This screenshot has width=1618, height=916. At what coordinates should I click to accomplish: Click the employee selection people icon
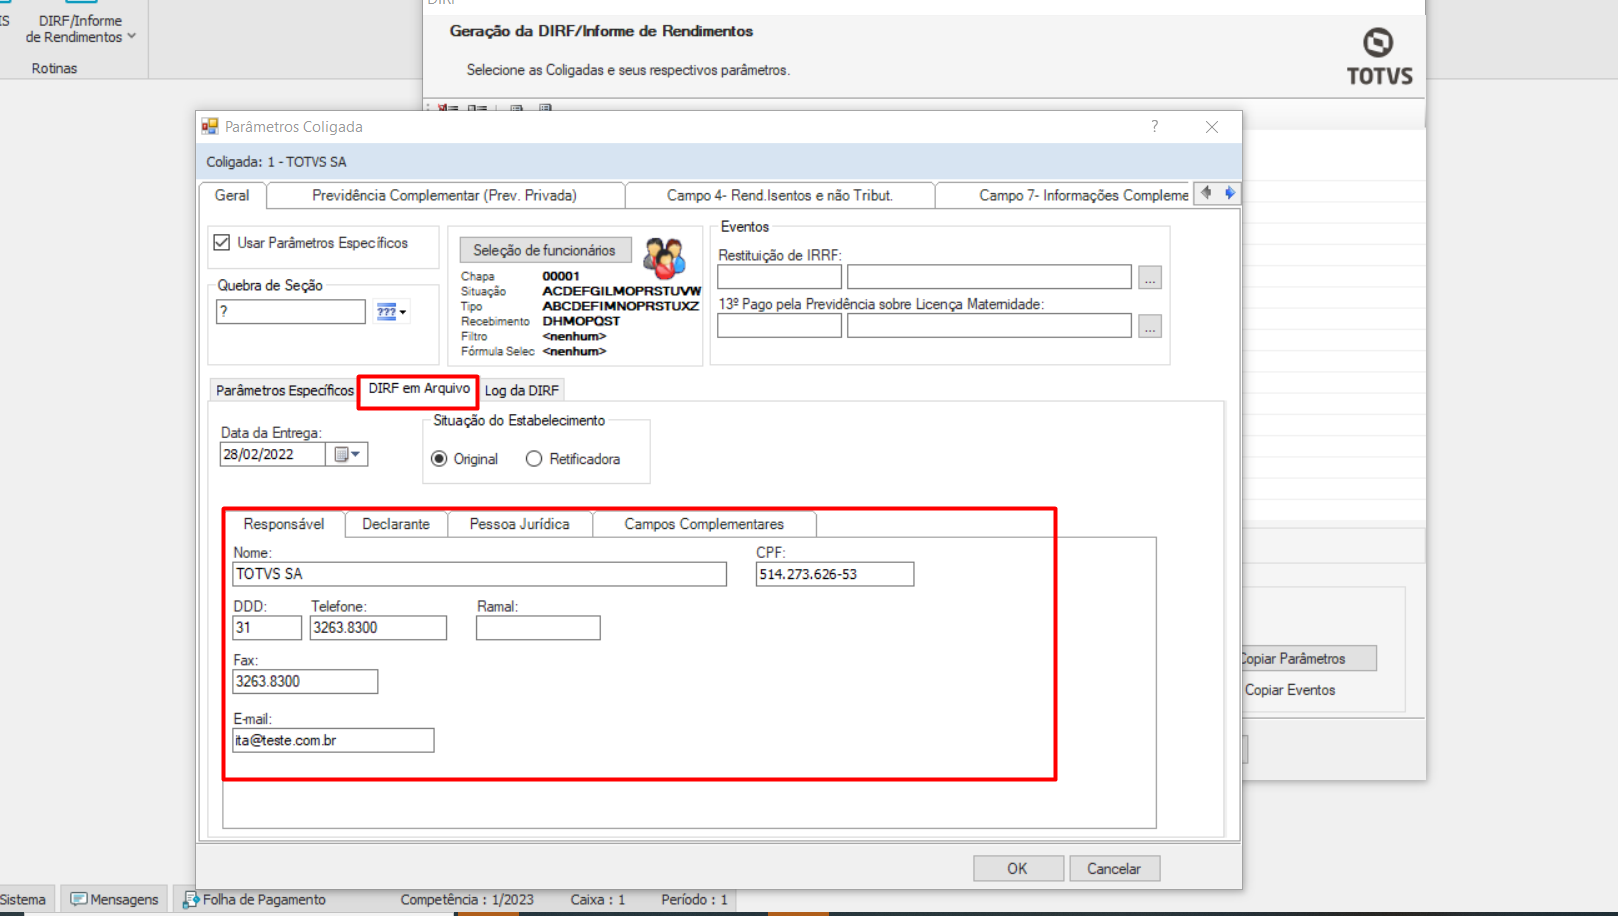pos(664,258)
